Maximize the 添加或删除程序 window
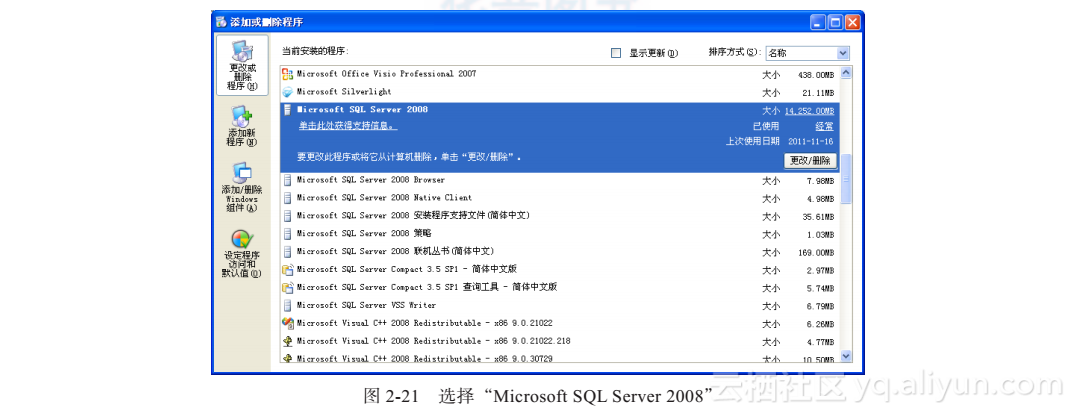The image size is (1075, 414). pos(835,22)
